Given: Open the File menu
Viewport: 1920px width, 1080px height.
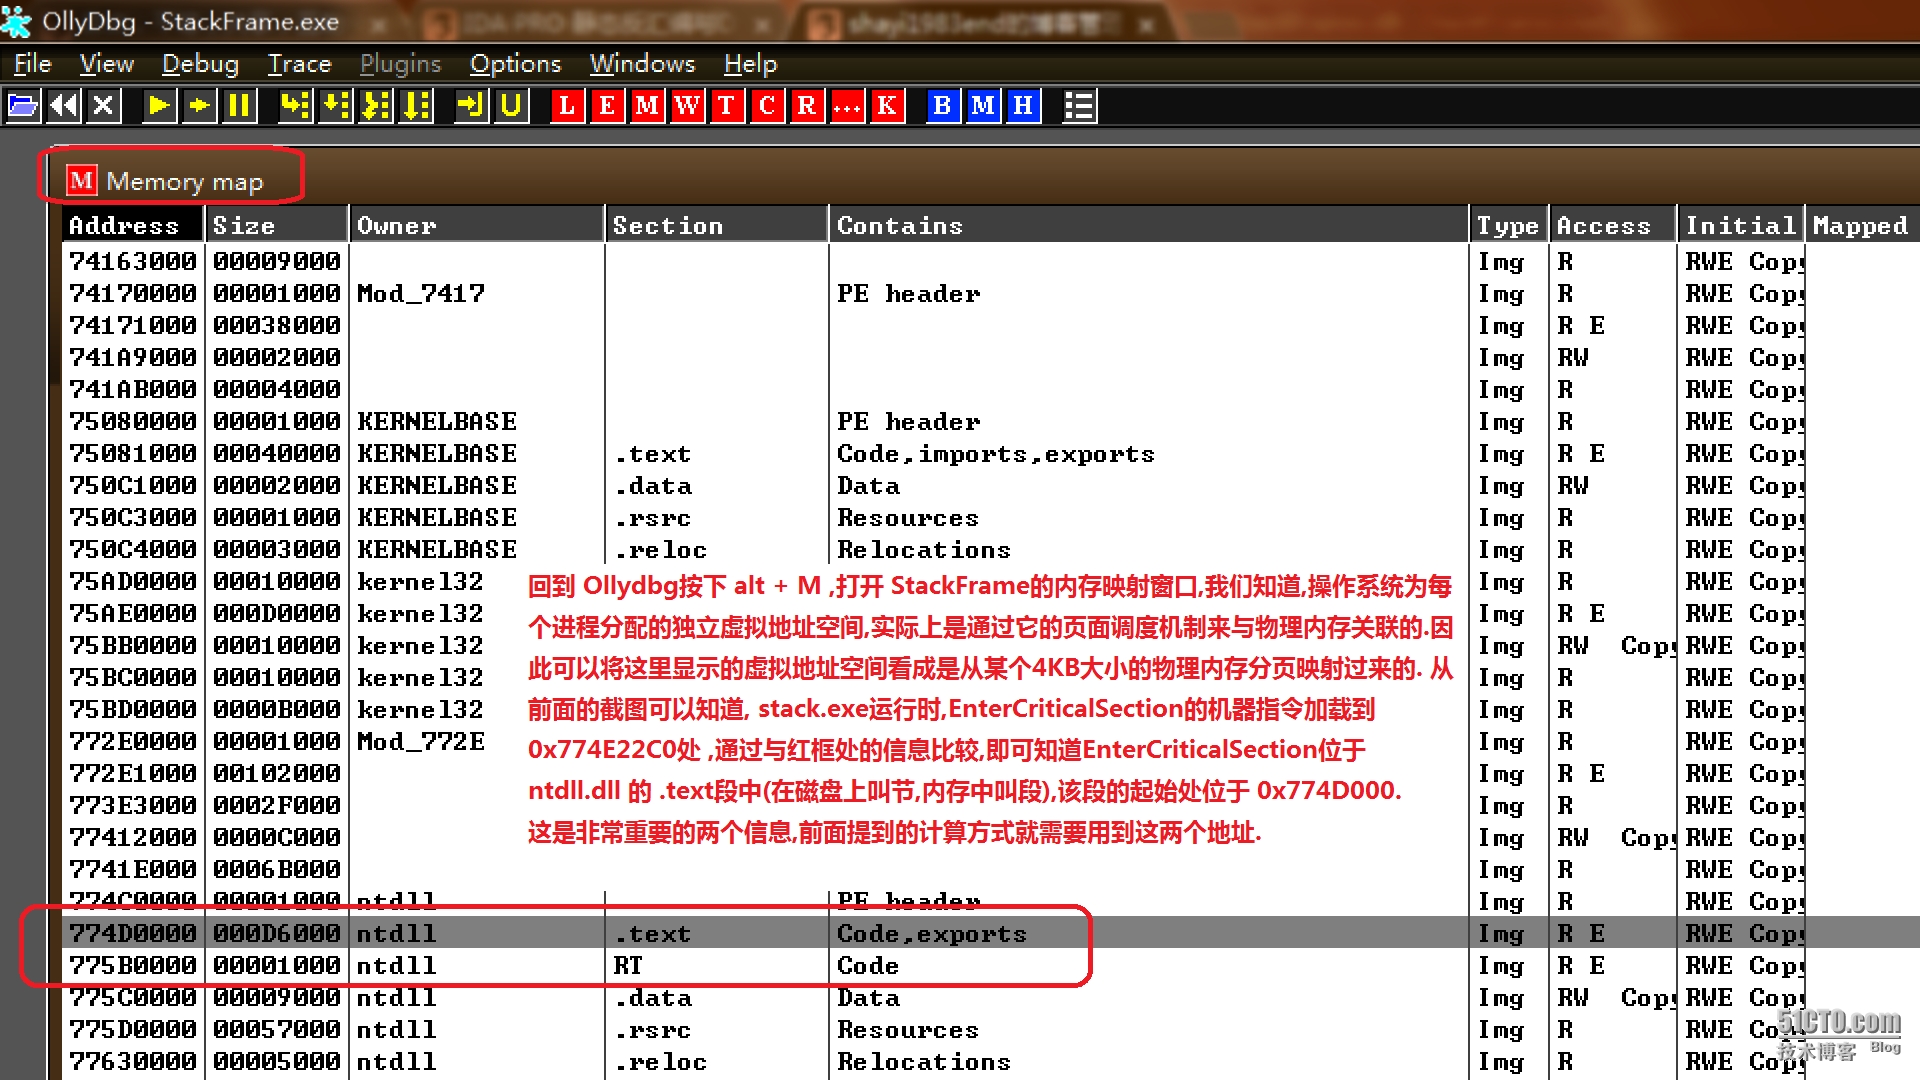Looking at the screenshot, I should click(x=32, y=64).
